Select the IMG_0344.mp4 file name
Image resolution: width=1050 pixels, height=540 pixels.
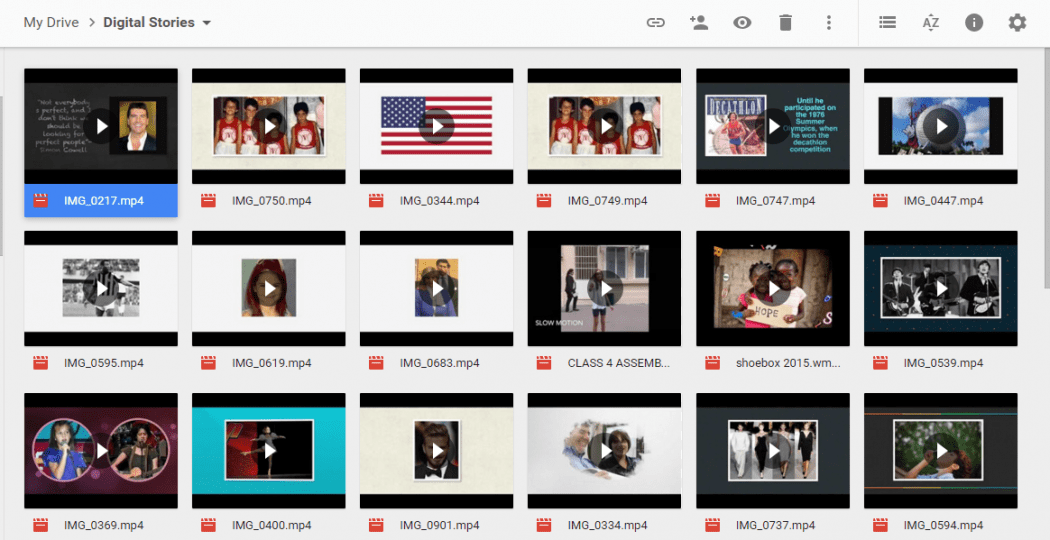[439, 200]
